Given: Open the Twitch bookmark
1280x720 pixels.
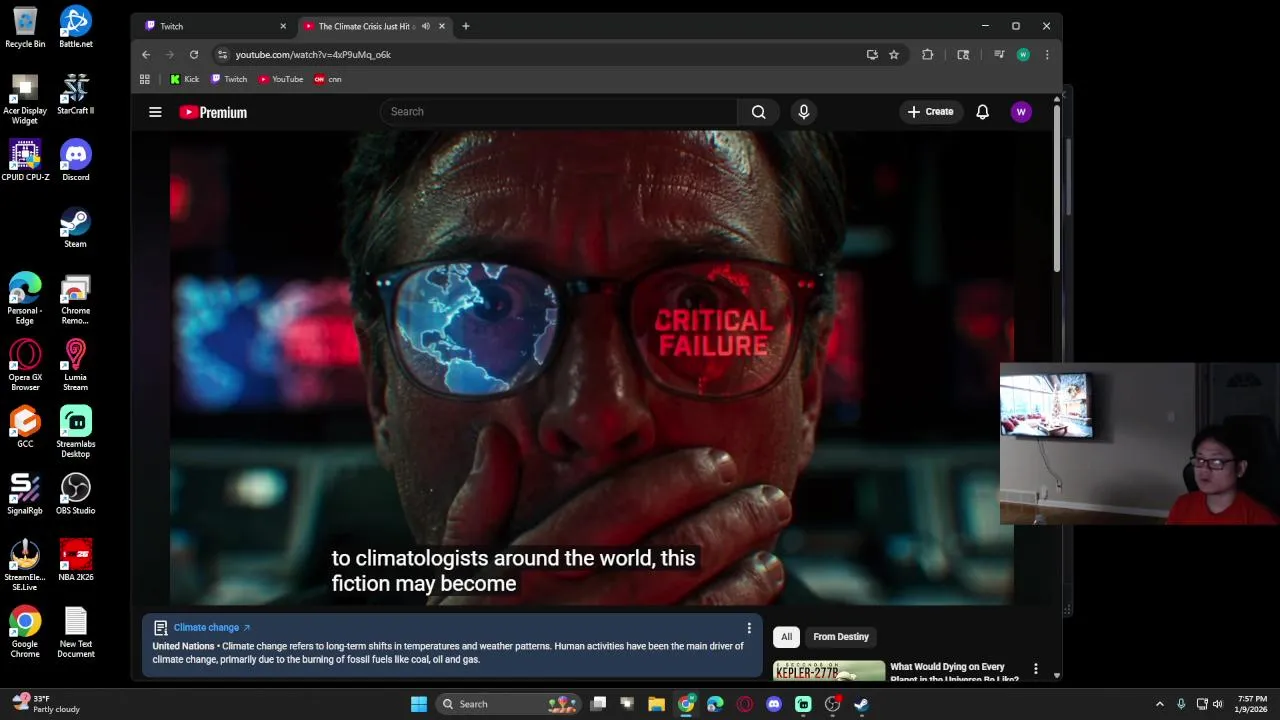Looking at the screenshot, I should [x=229, y=79].
